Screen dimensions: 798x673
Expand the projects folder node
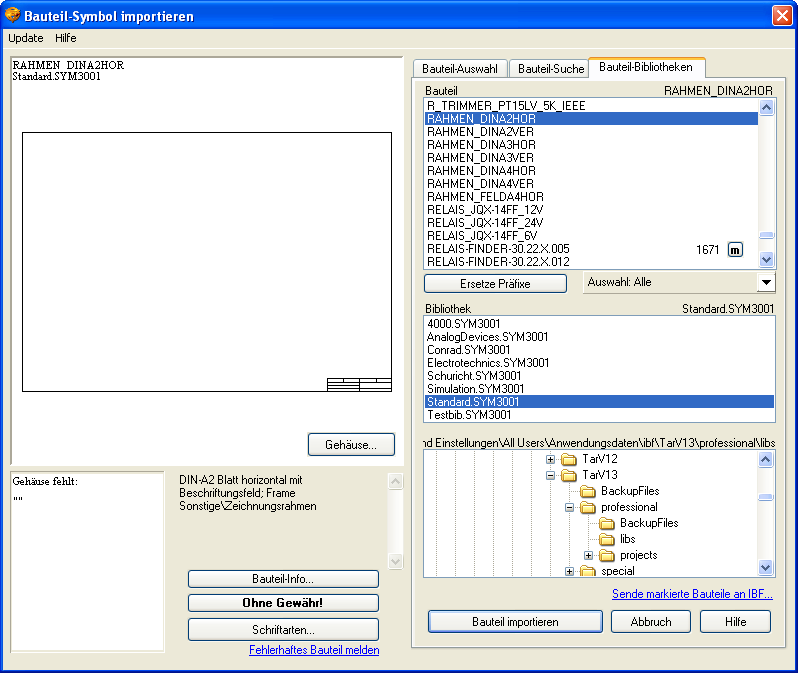(x=589, y=555)
